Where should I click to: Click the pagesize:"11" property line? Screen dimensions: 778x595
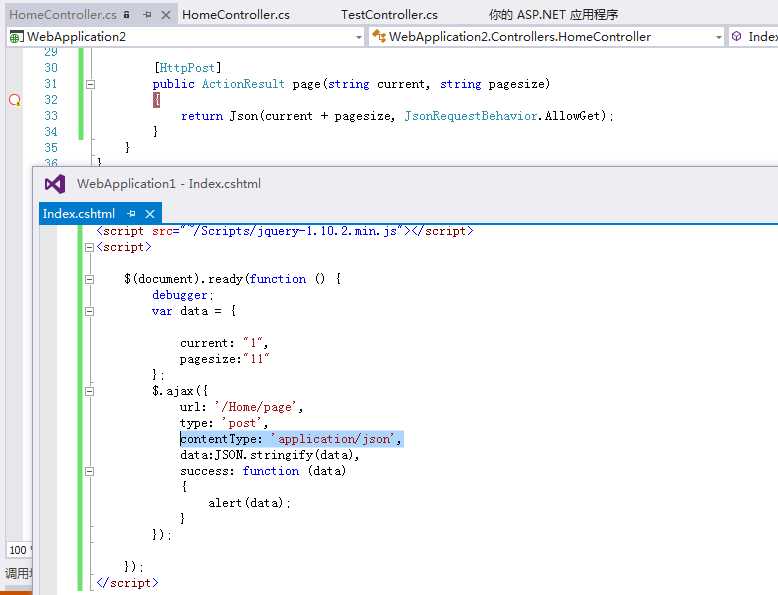pyautogui.click(x=224, y=359)
